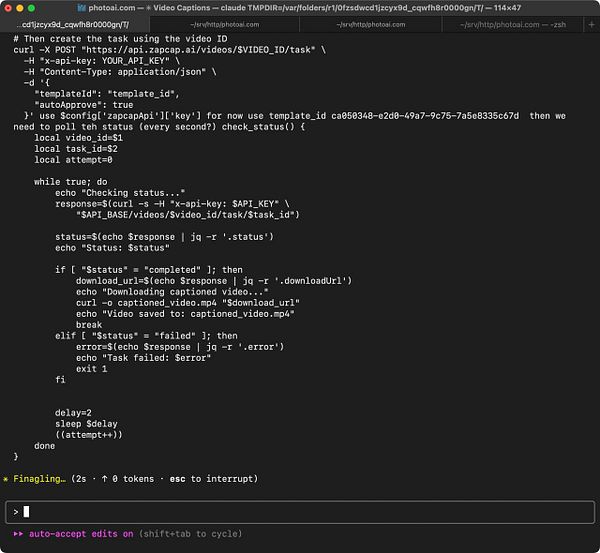
Task: Click the echo "Downloading captioned video..." line
Action: [172, 292]
